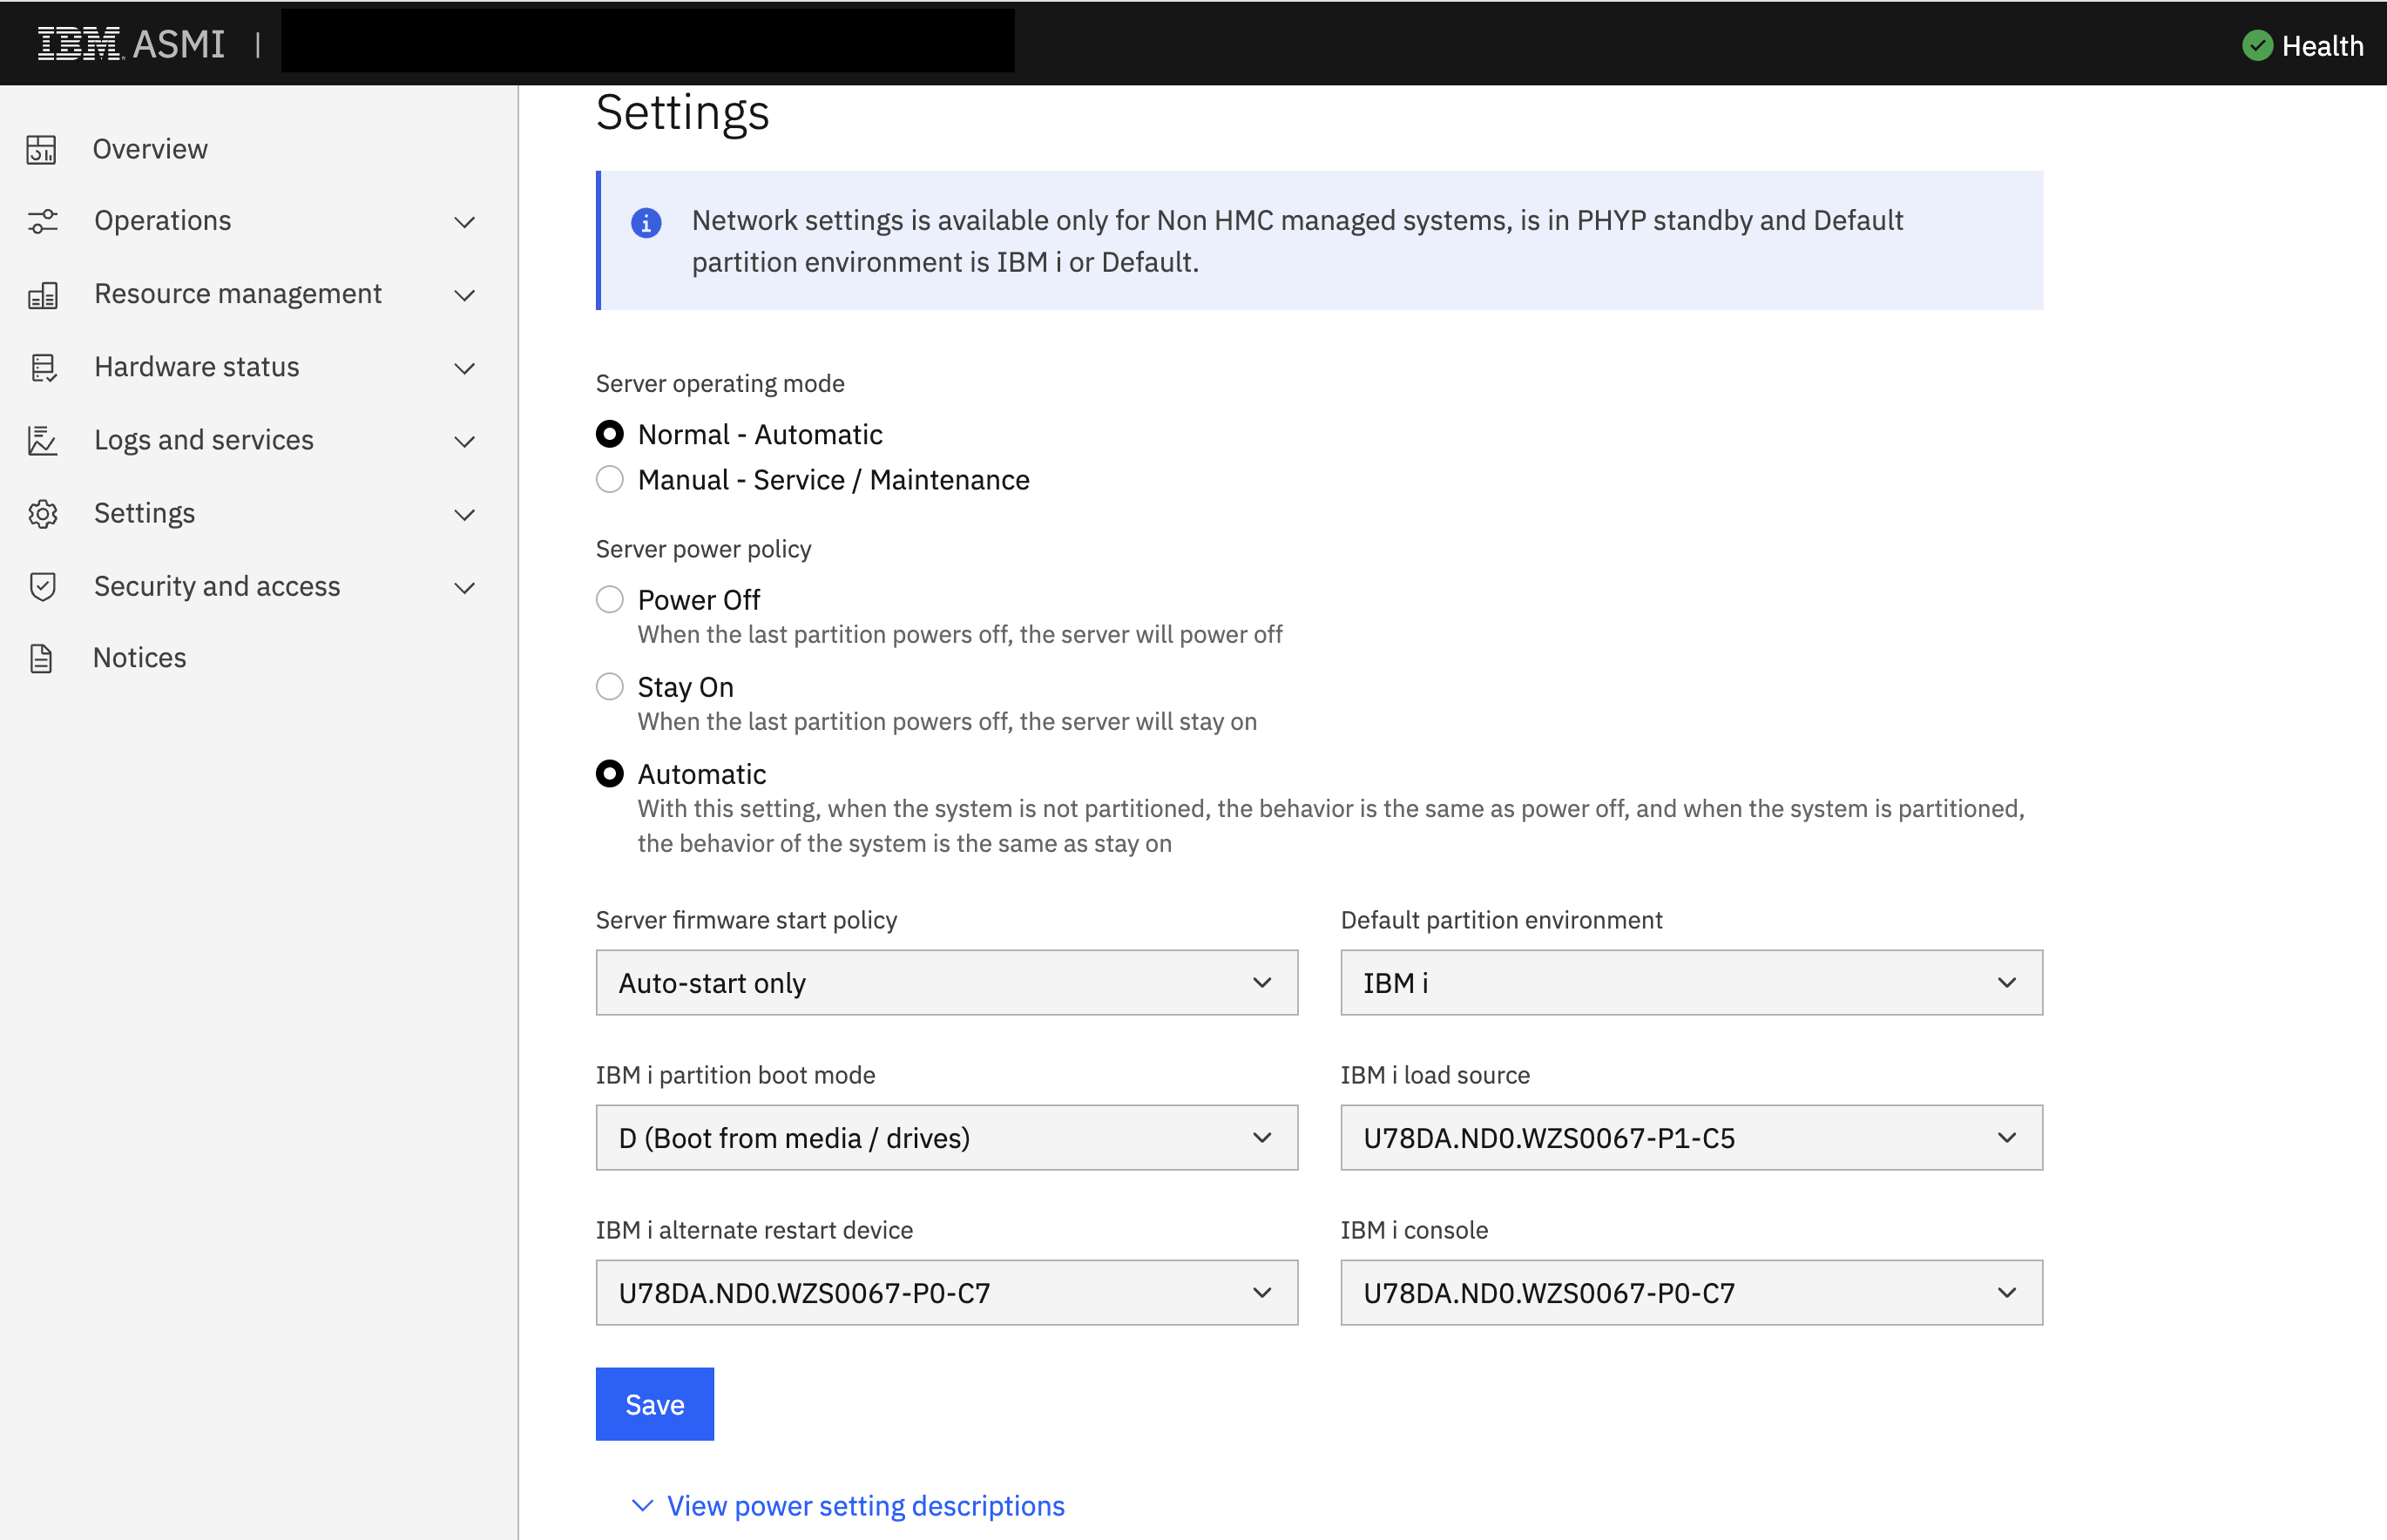Click the 'IBM i partition boot mode' label
This screenshot has width=2387, height=1540.
click(736, 1075)
